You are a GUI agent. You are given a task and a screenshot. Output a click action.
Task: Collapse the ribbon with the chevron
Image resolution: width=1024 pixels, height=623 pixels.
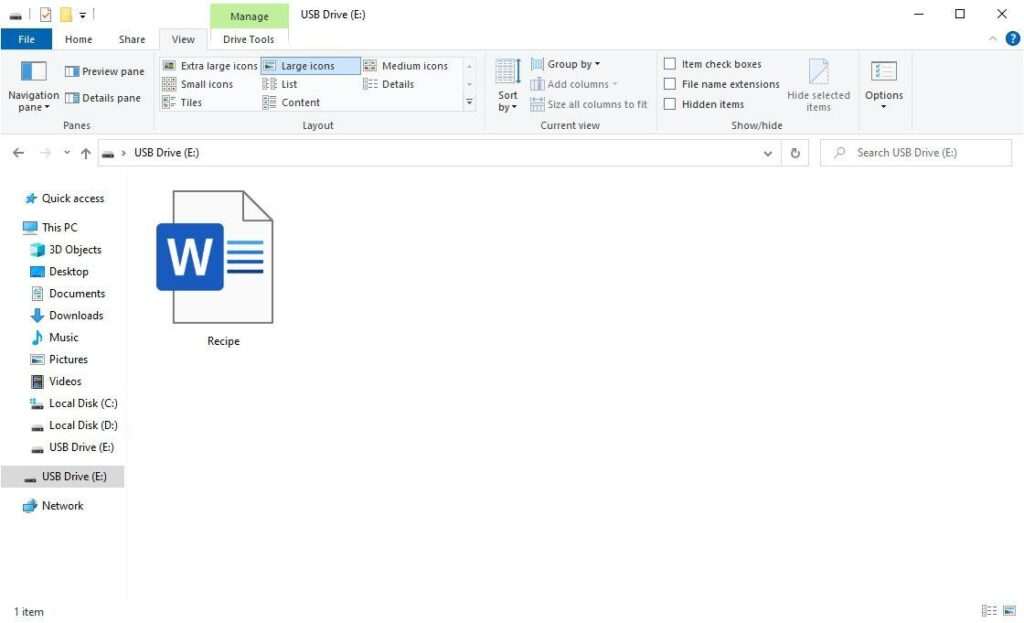tap(993, 39)
